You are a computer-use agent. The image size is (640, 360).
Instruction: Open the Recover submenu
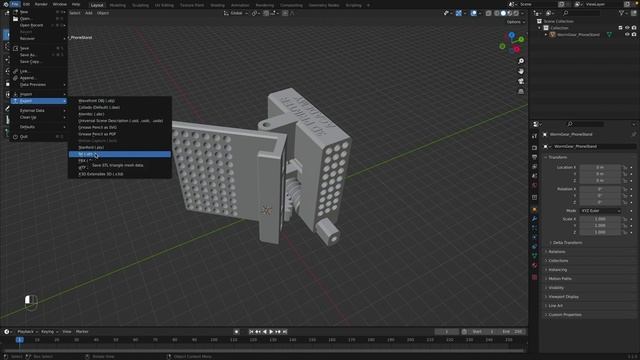click(39, 38)
